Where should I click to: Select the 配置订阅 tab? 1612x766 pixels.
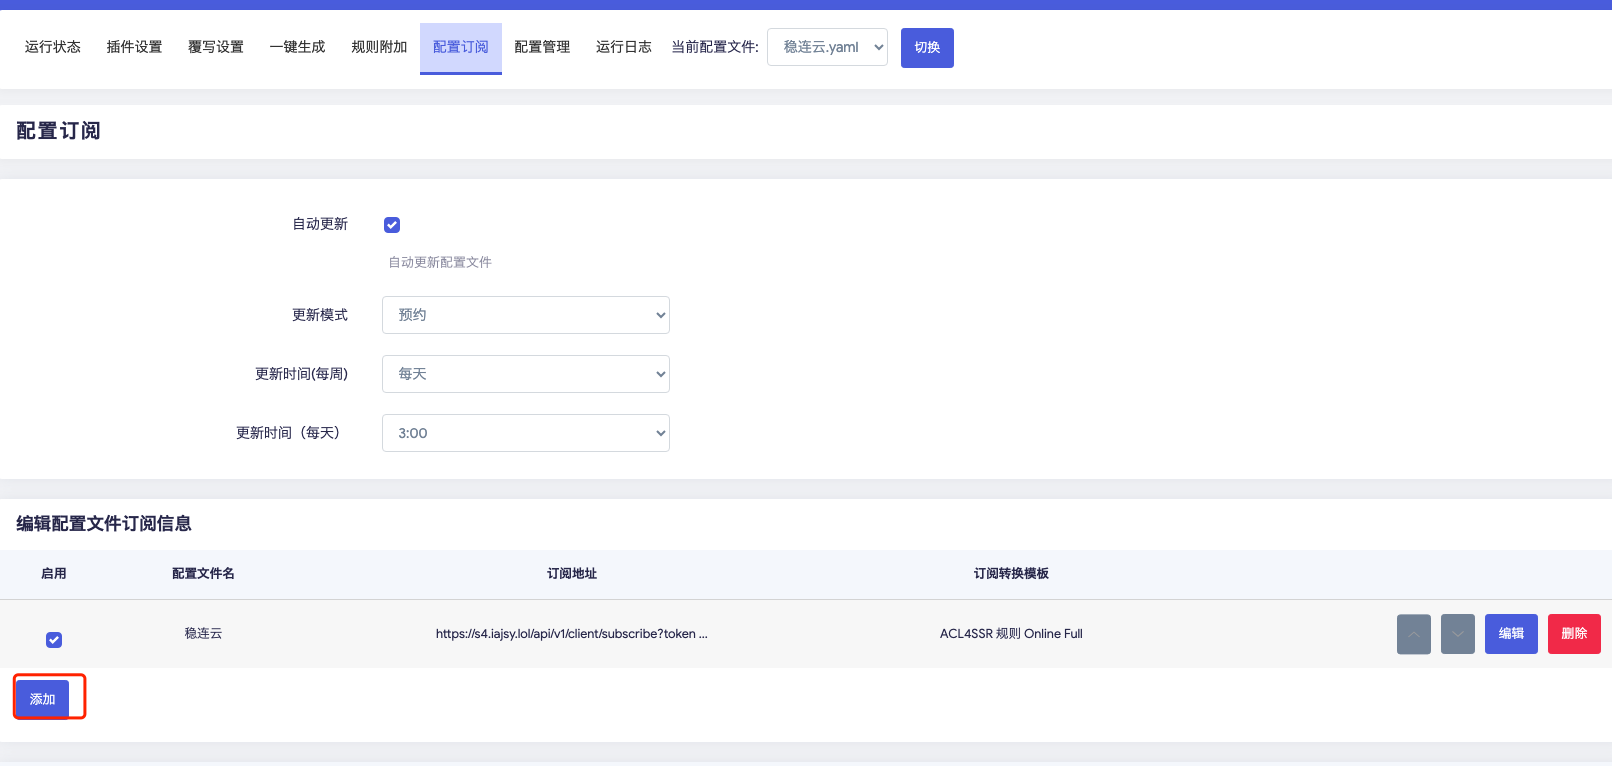coord(460,47)
